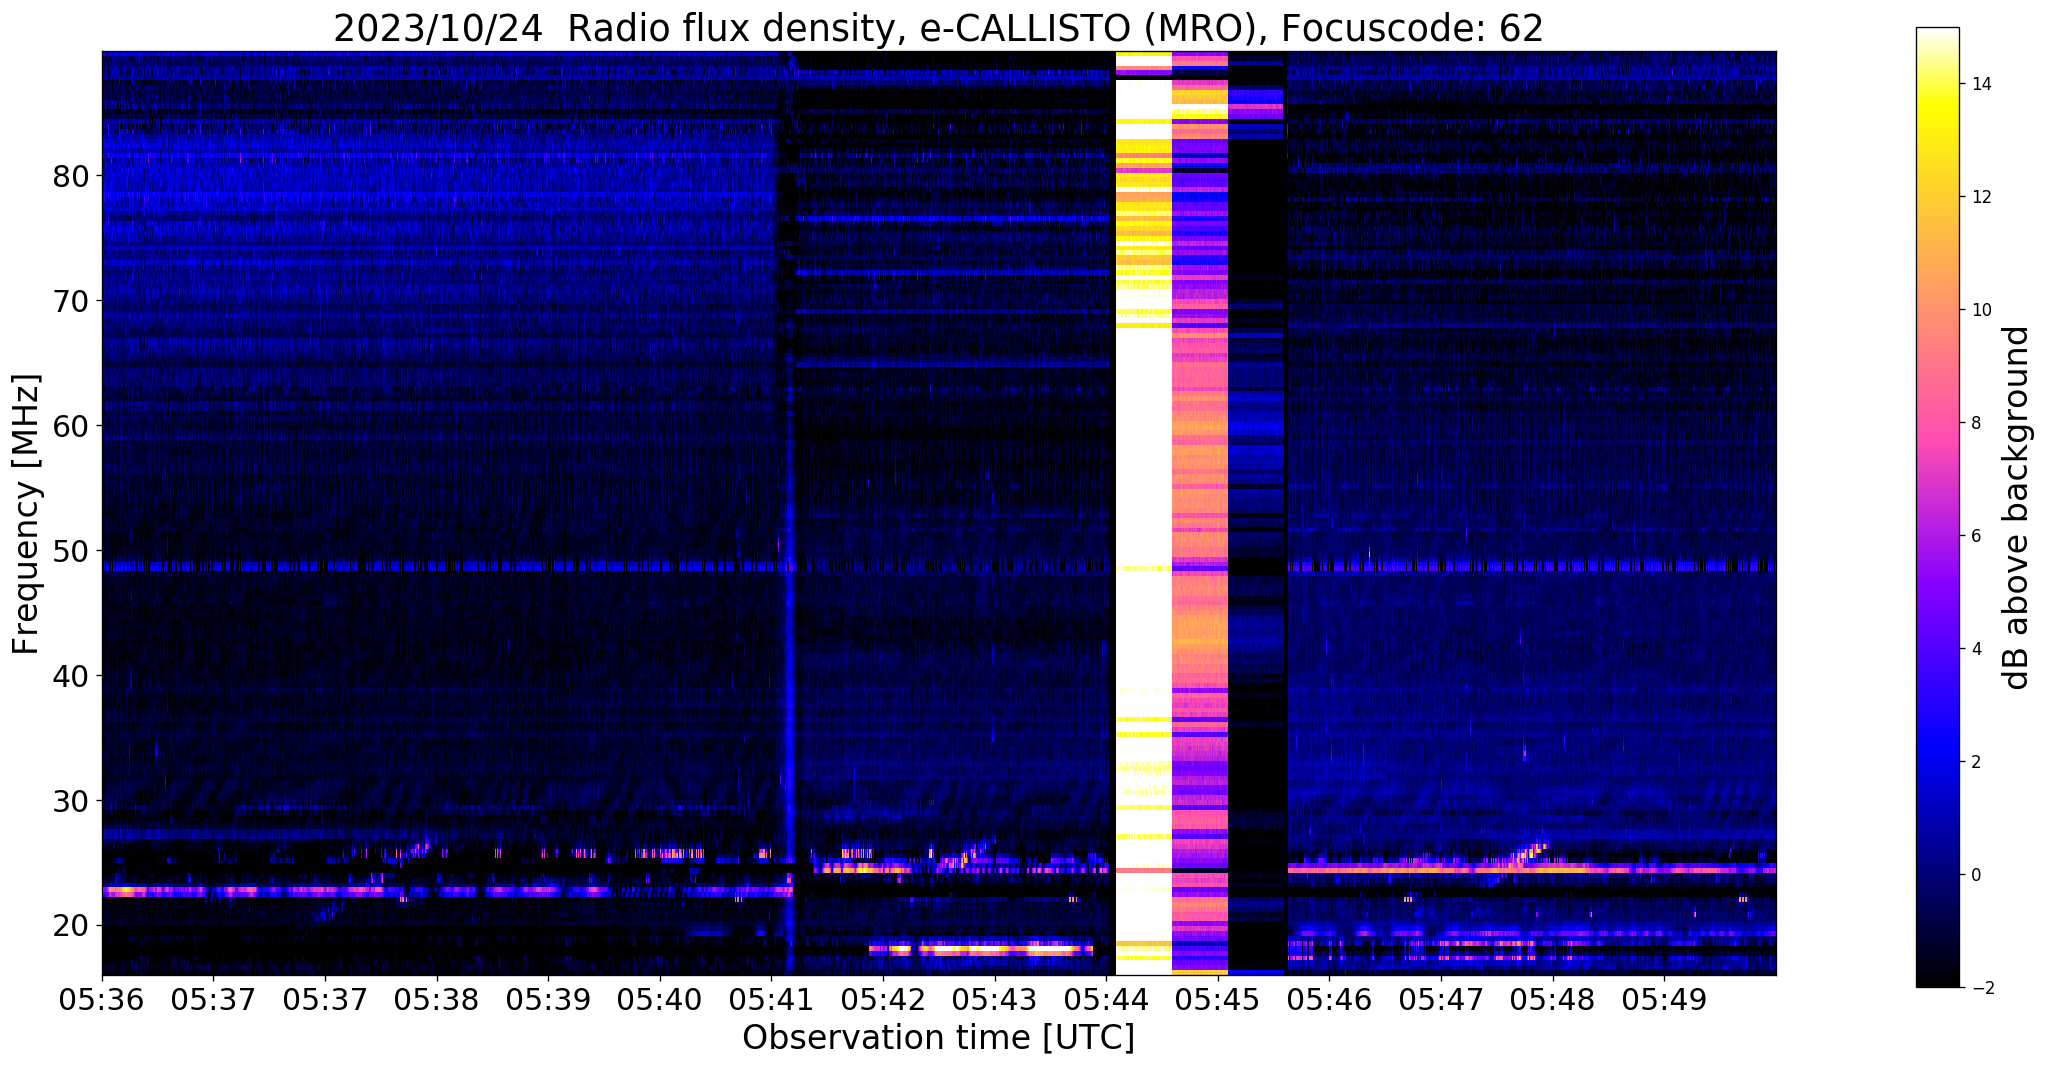Click the 80 MHz frequency tick label

click(71, 176)
